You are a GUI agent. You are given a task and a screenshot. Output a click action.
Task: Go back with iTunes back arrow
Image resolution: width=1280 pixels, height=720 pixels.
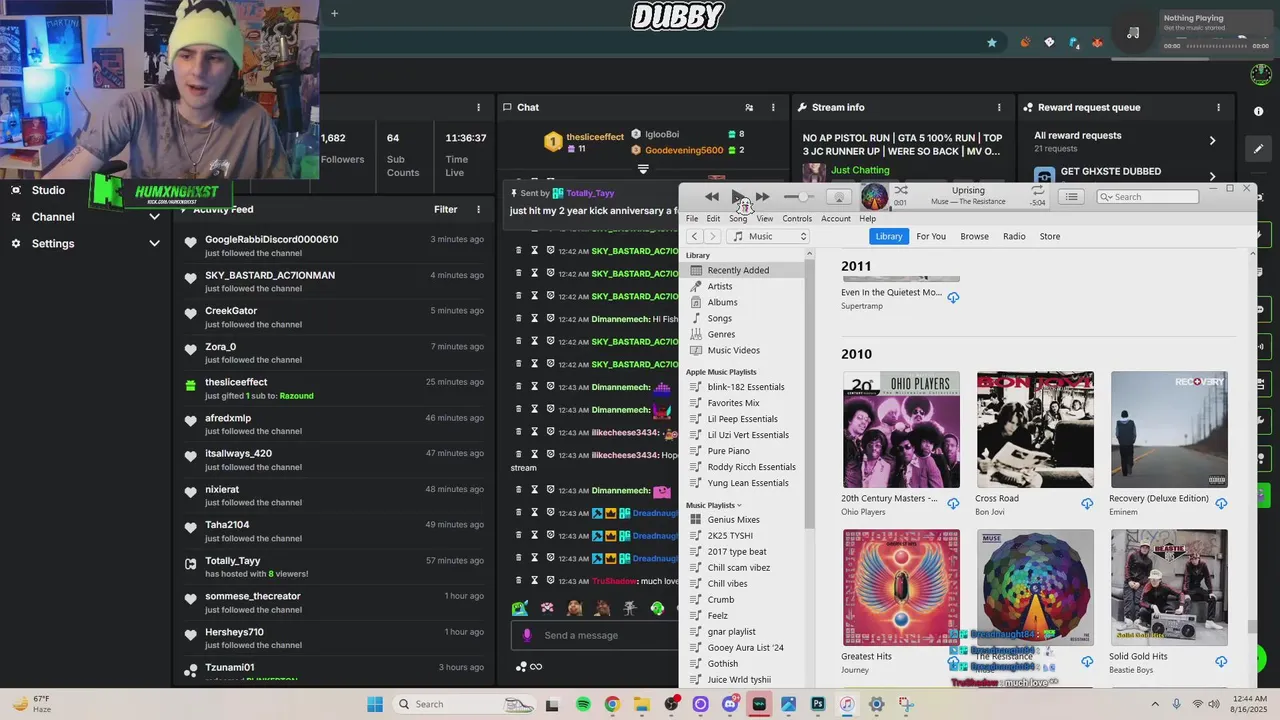coord(694,236)
